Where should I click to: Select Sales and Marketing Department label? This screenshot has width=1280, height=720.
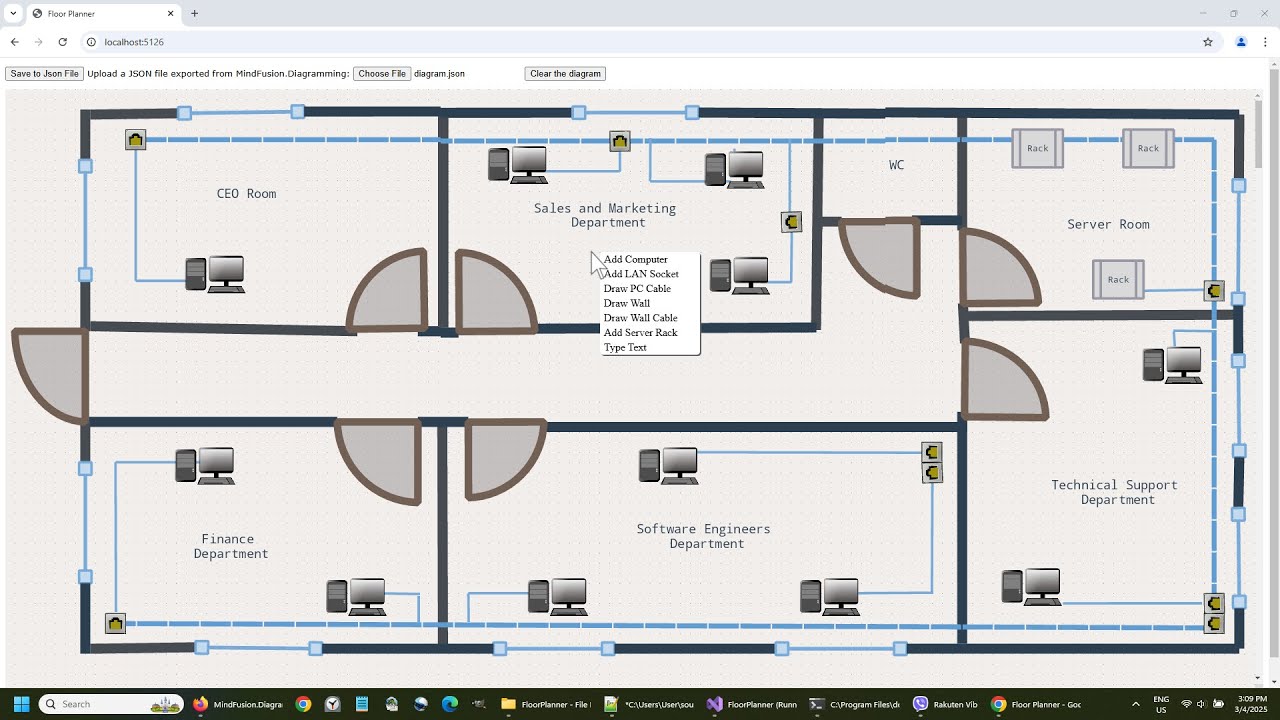tap(605, 215)
